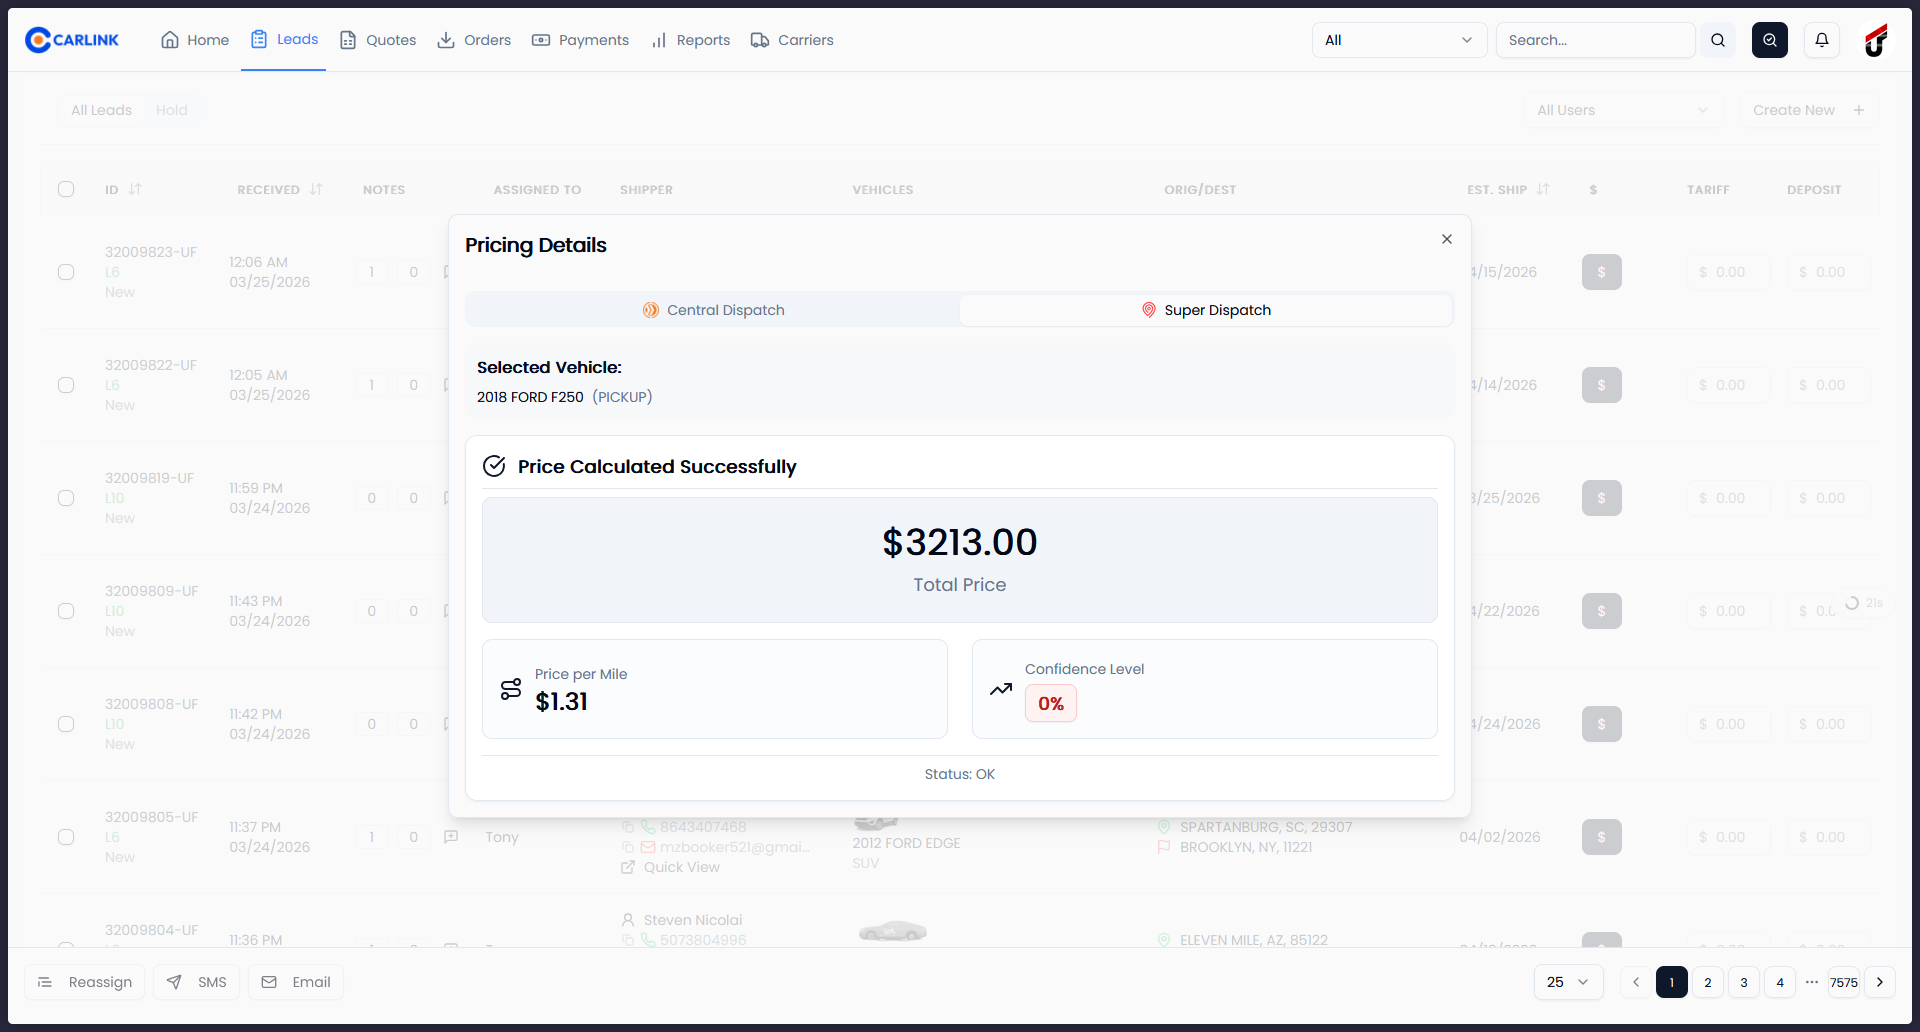Open the PICKUP link next to 2018 FORD F250
This screenshot has width=1920, height=1032.
pyautogui.click(x=621, y=397)
